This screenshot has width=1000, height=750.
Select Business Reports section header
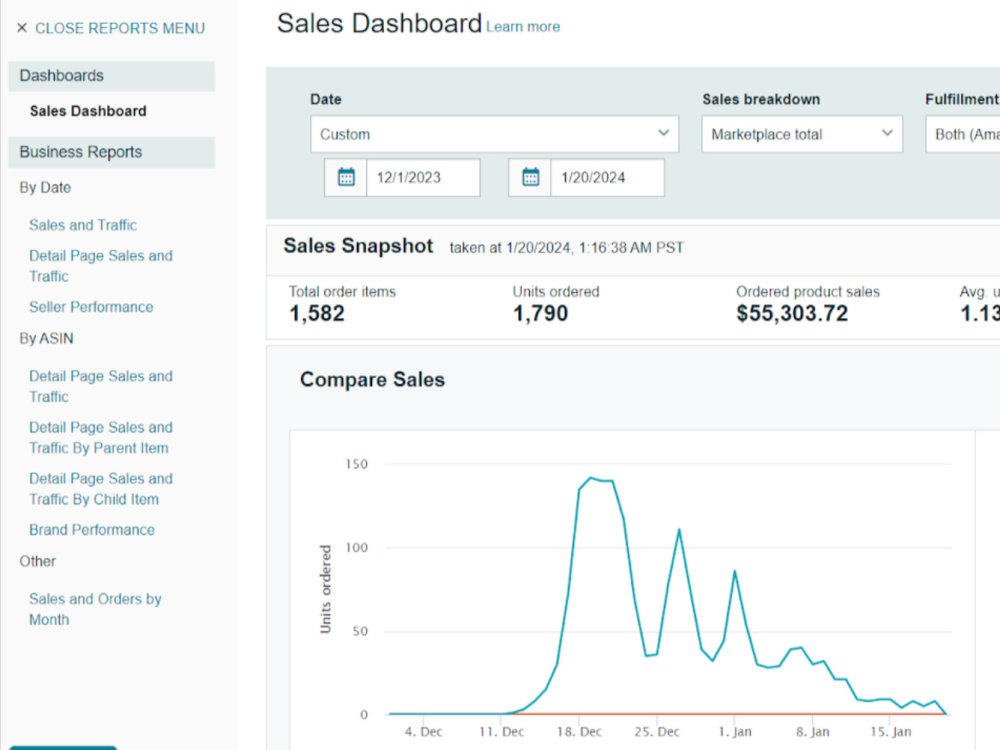pyautogui.click(x=112, y=152)
